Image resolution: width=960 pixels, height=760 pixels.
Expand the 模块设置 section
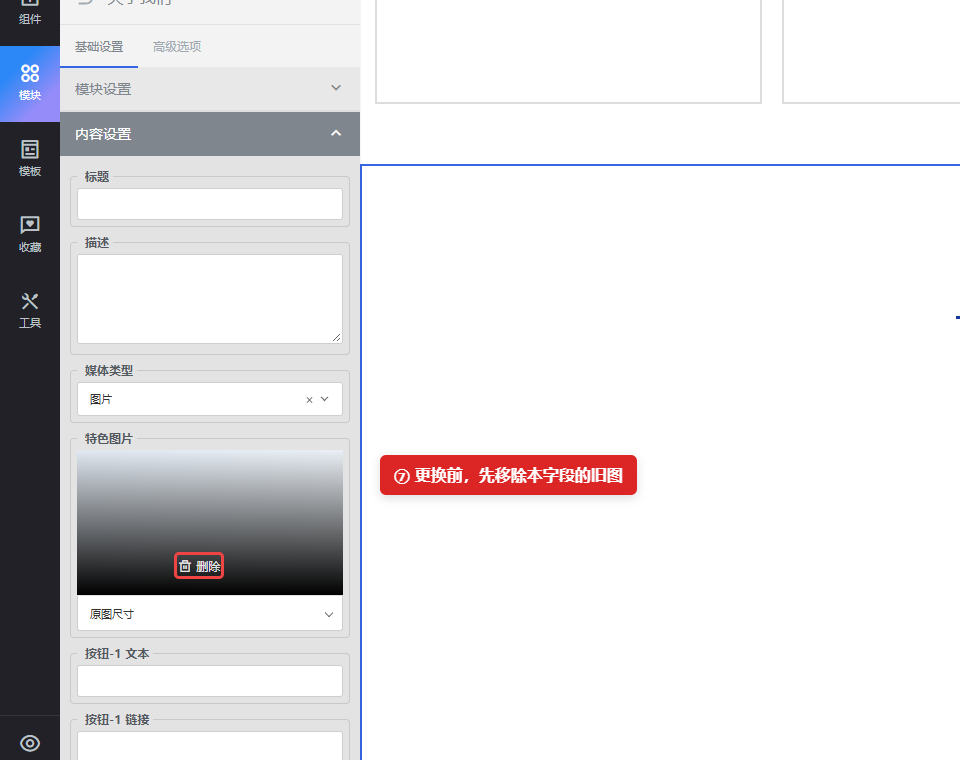(210, 89)
